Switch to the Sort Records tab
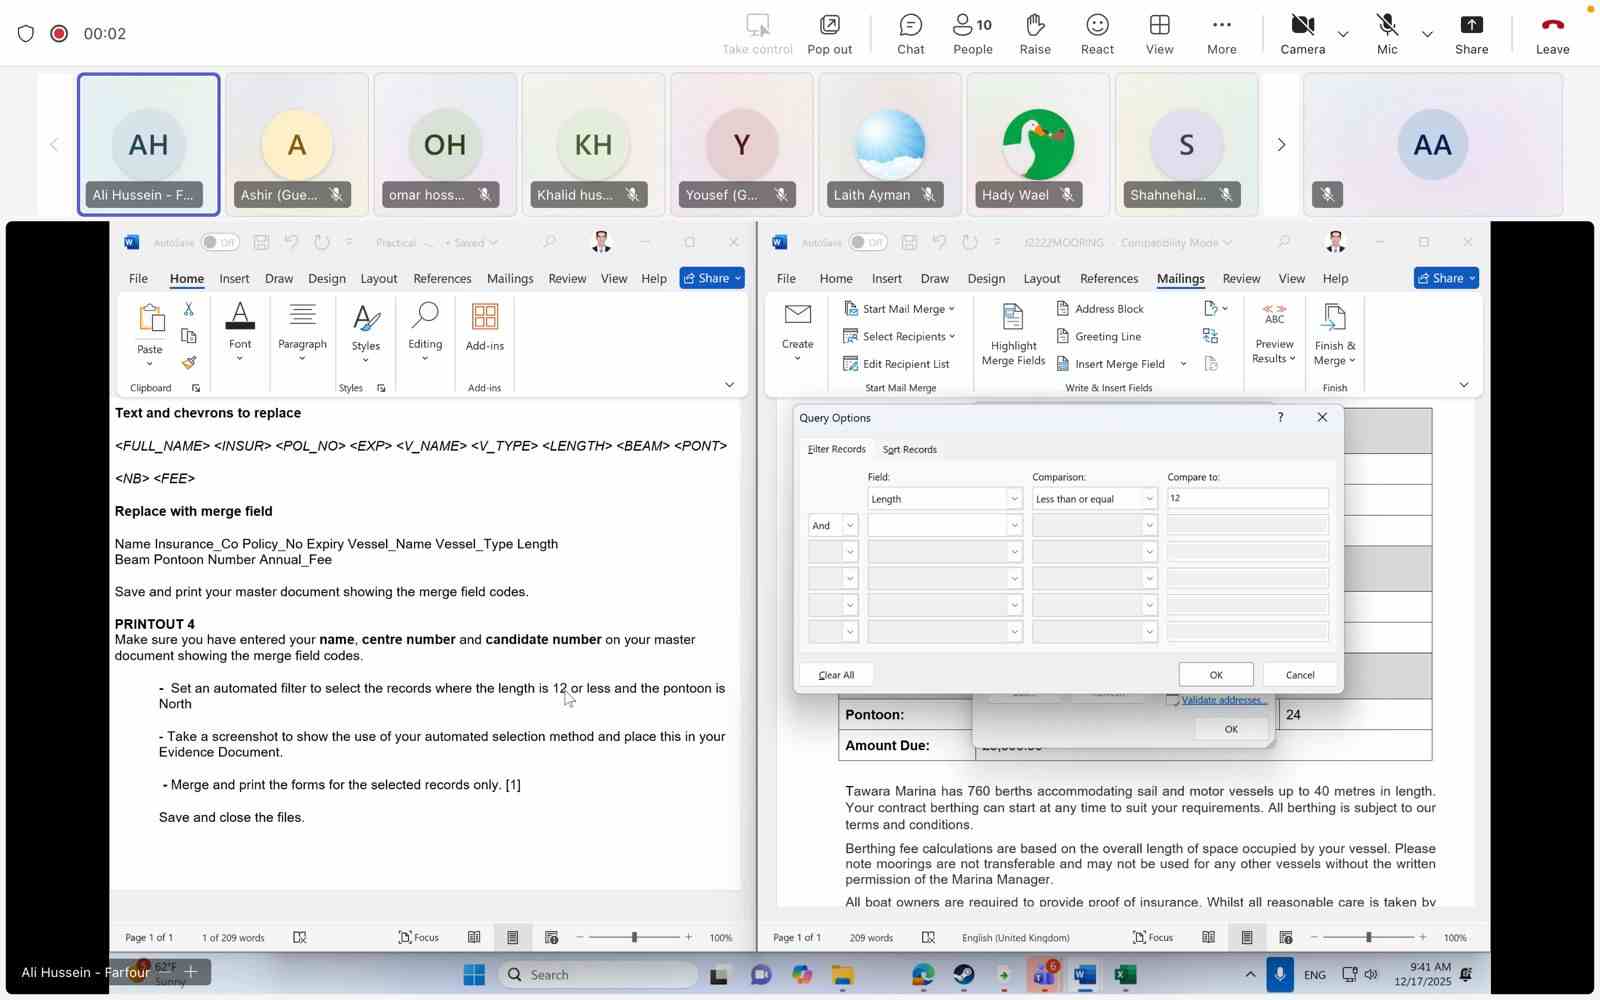Image resolution: width=1600 pixels, height=1000 pixels. click(x=909, y=450)
